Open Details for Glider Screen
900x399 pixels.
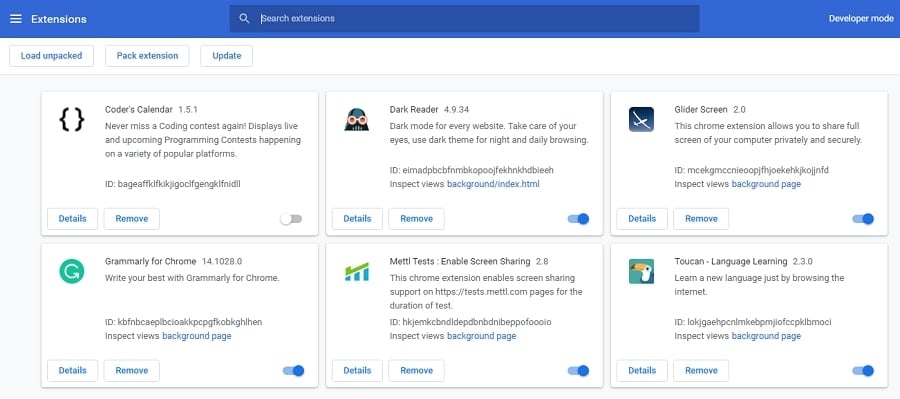pyautogui.click(x=642, y=219)
